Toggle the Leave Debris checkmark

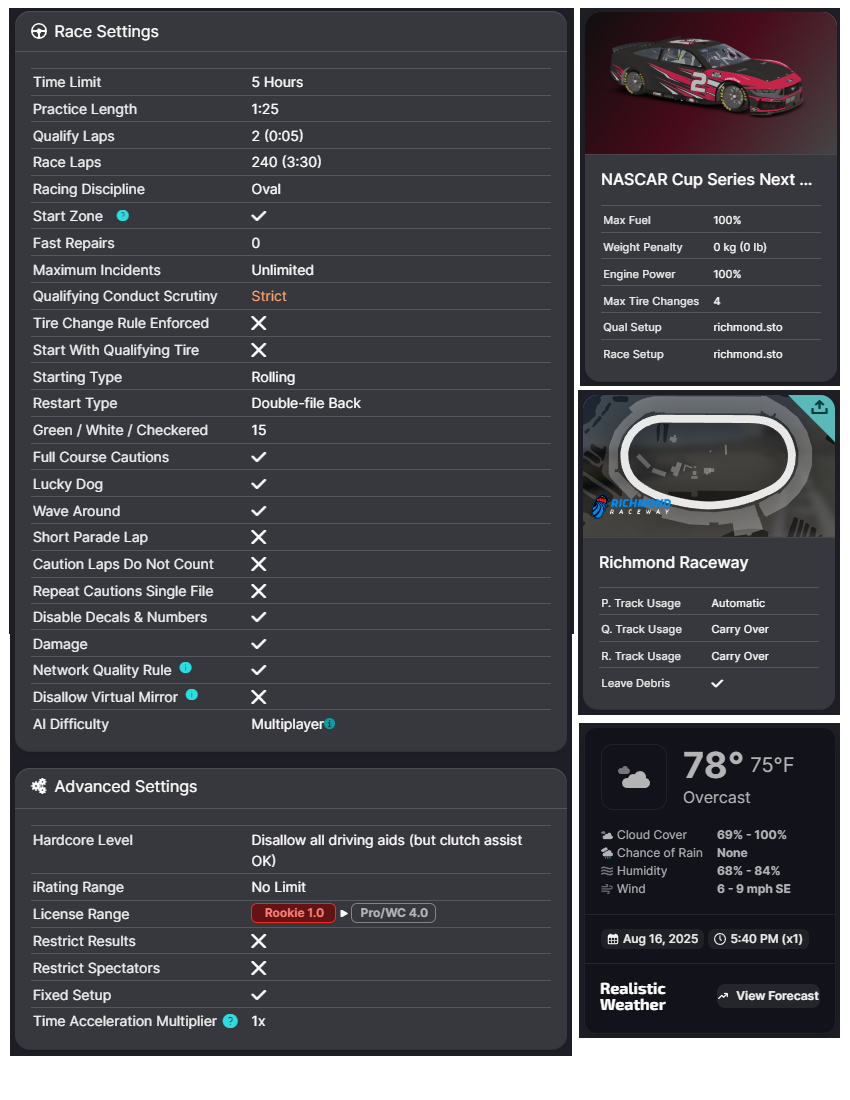(x=717, y=683)
